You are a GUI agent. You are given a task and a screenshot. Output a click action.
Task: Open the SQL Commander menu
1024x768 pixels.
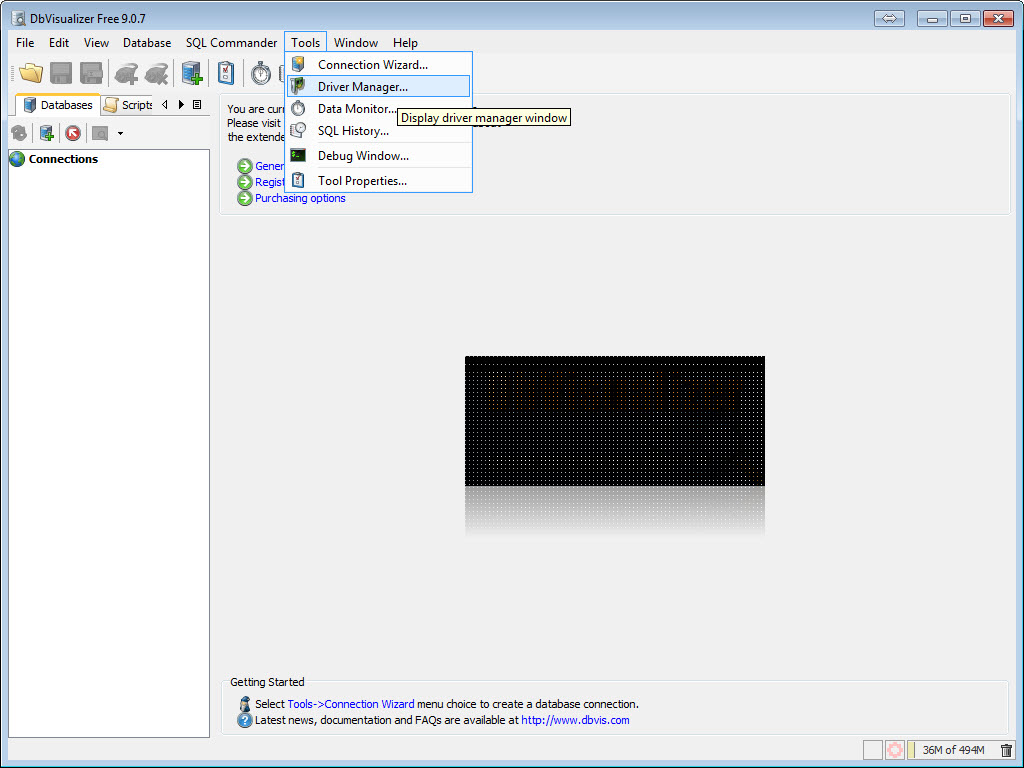(231, 42)
